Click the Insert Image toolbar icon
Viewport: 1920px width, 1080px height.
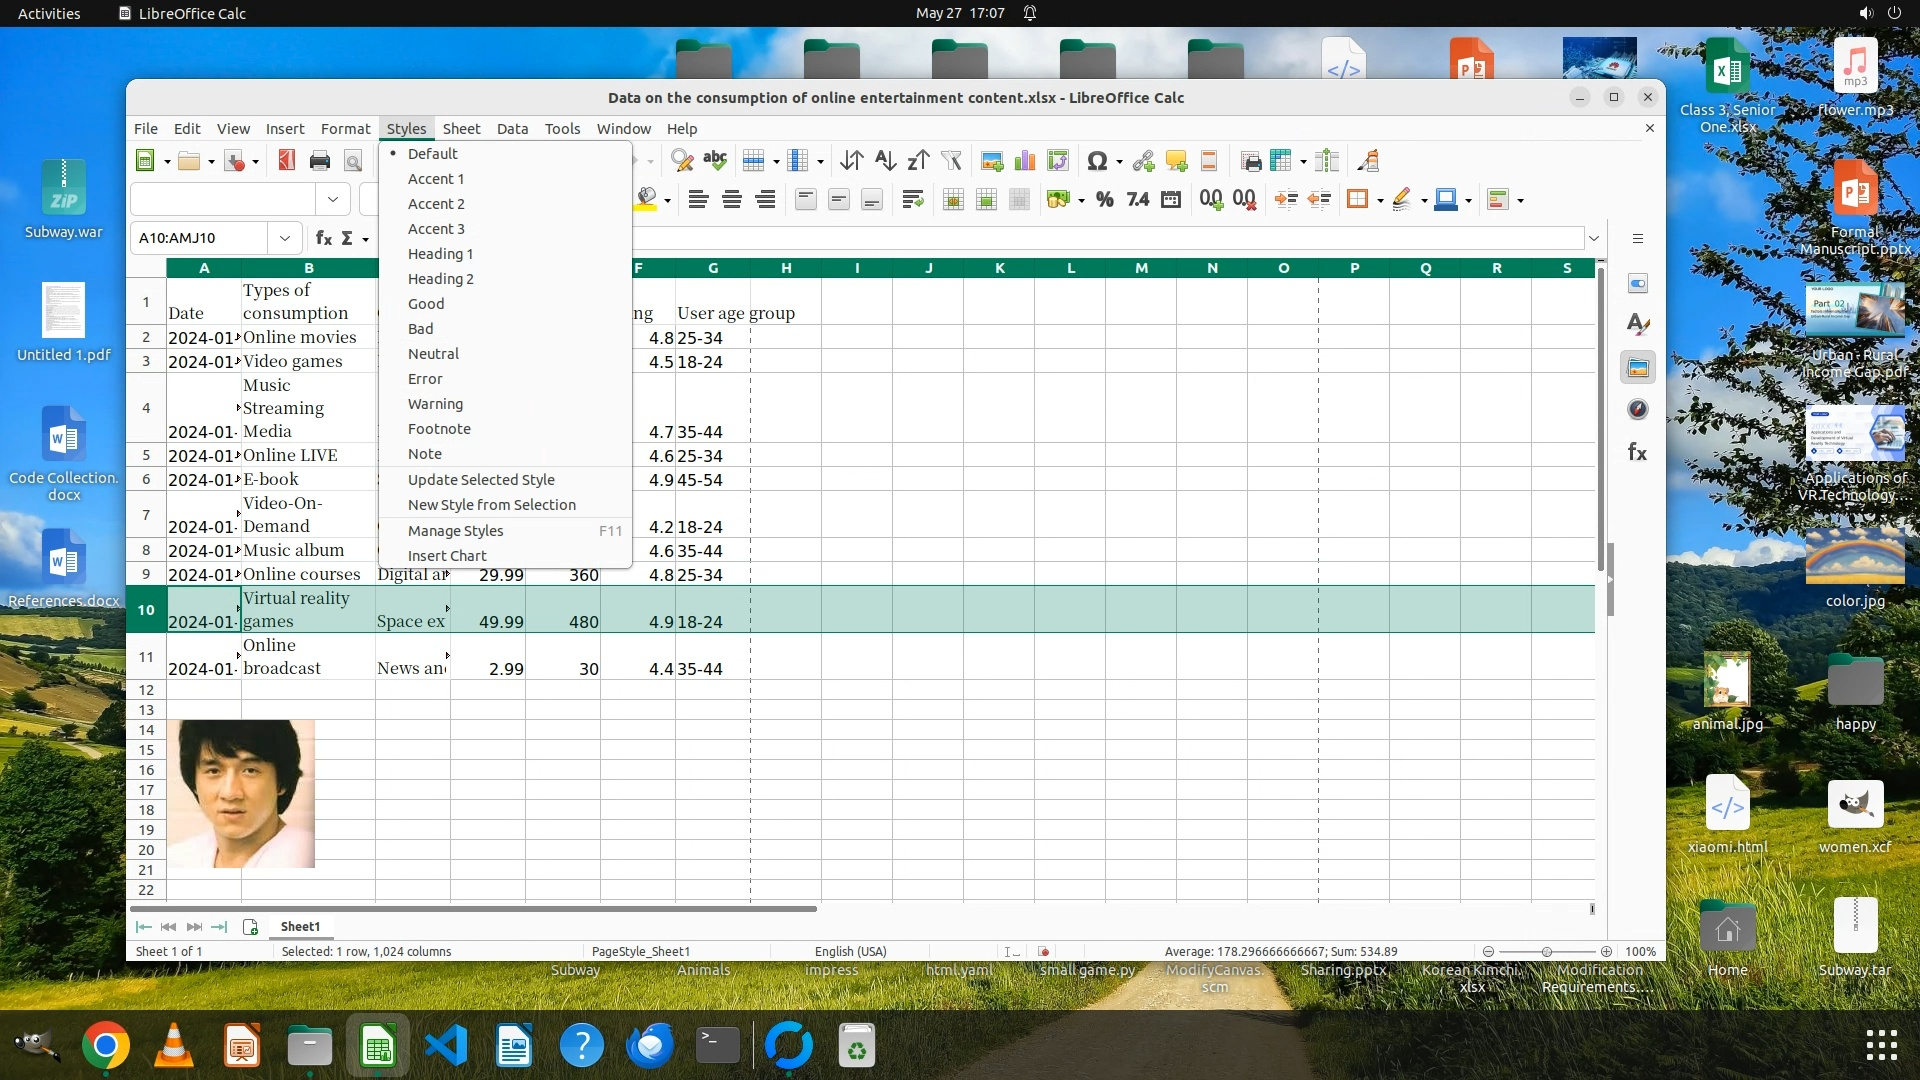(991, 161)
